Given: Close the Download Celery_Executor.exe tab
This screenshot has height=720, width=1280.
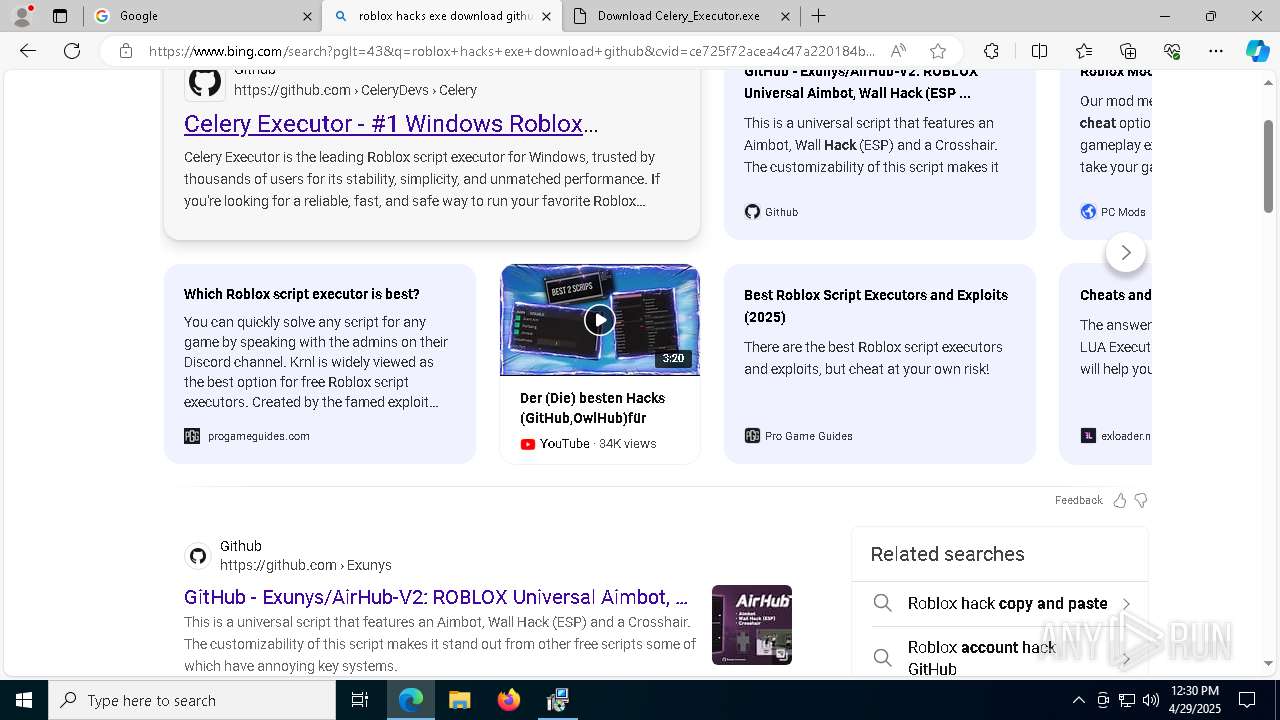Looking at the screenshot, I should 785,16.
